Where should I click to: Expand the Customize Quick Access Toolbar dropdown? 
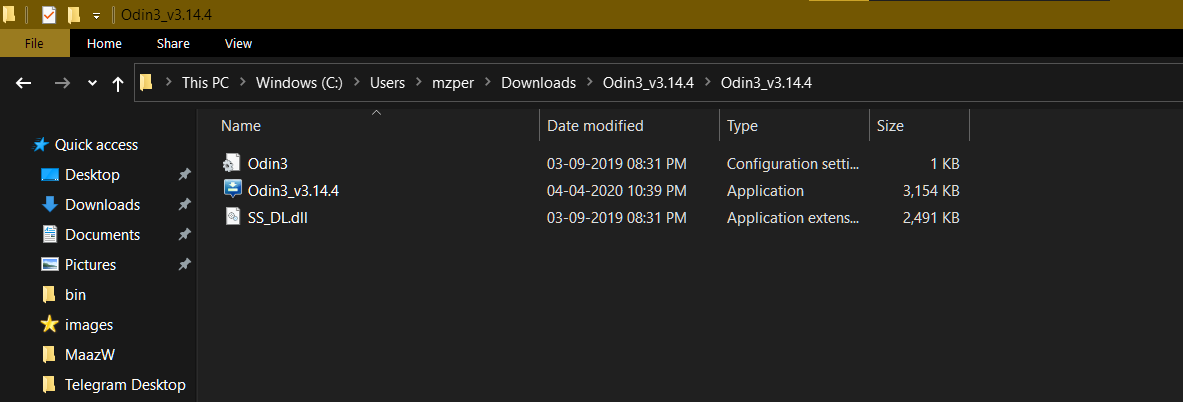96,16
